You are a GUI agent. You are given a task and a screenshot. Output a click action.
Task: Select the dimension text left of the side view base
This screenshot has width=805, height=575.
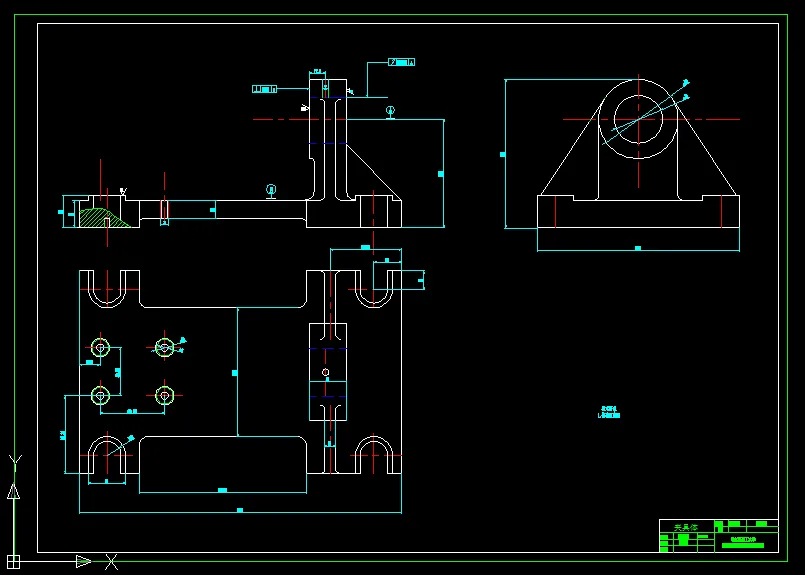(x=61, y=212)
